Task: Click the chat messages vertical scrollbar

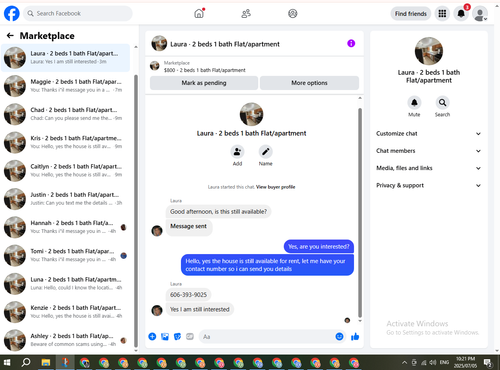Action: [x=360, y=213]
